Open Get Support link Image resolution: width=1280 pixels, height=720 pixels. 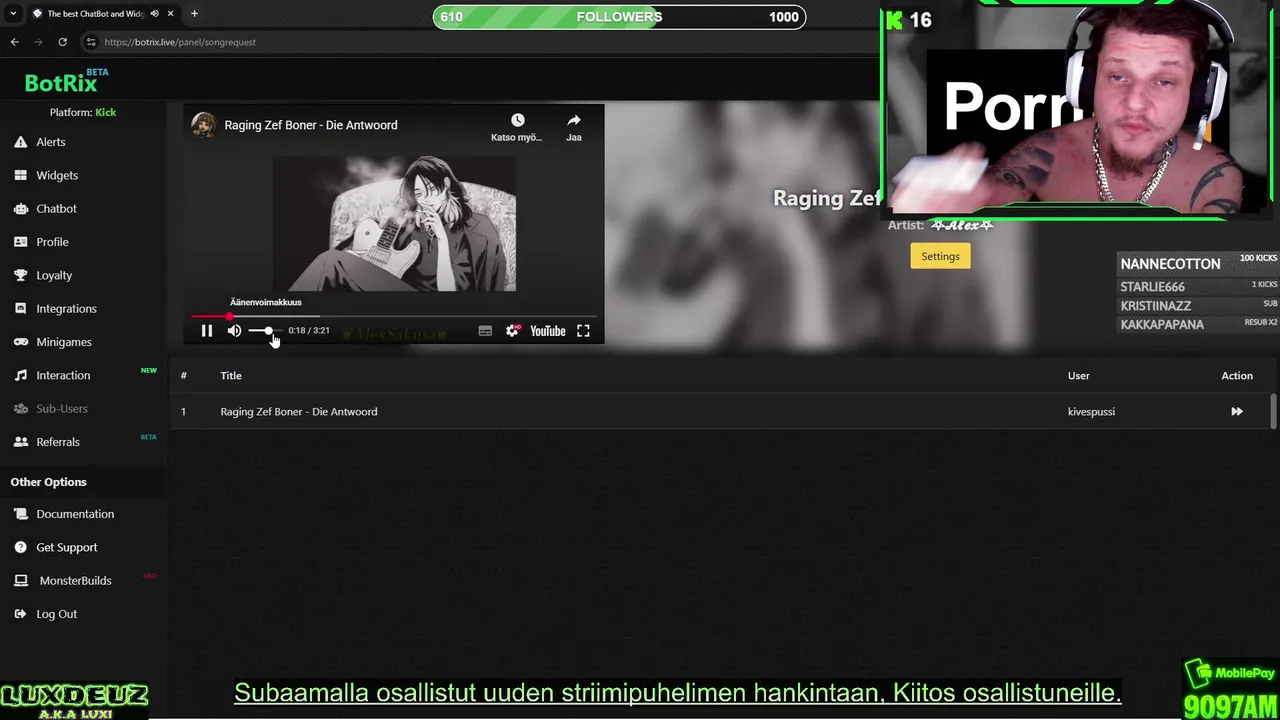(67, 547)
